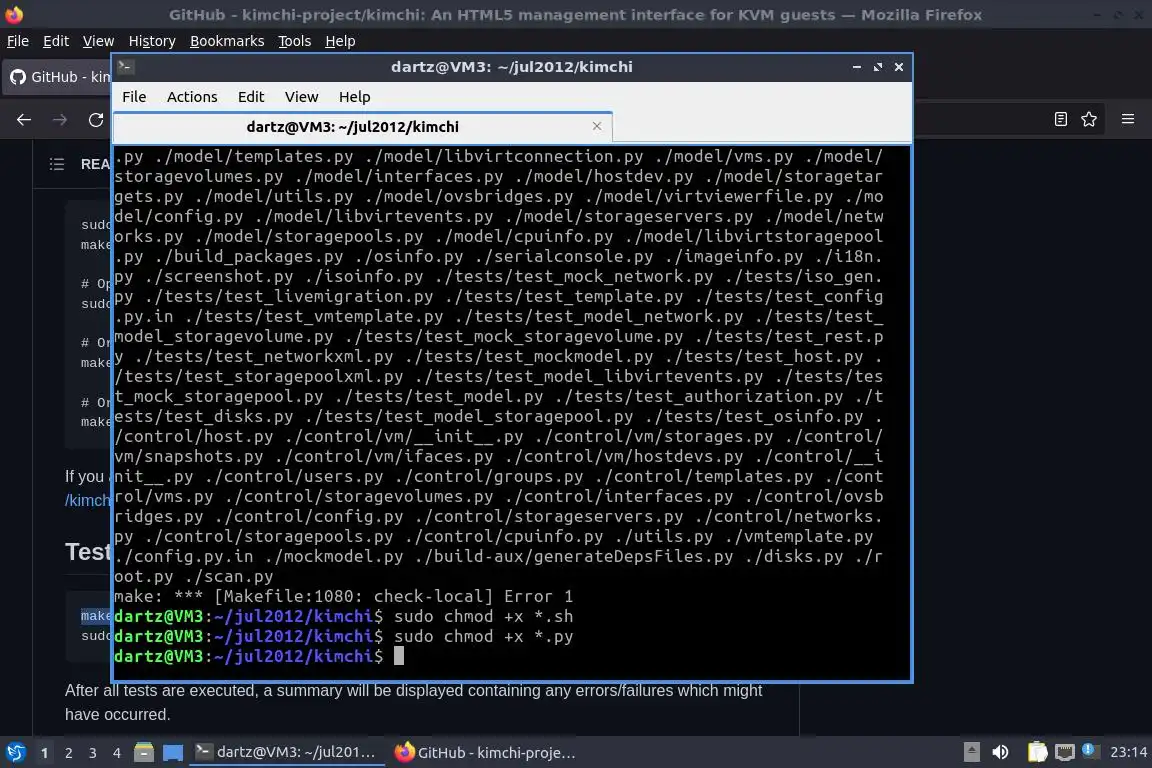Click the Firefox logo in title bar
The width and height of the screenshot is (1152, 768).
(14, 14)
